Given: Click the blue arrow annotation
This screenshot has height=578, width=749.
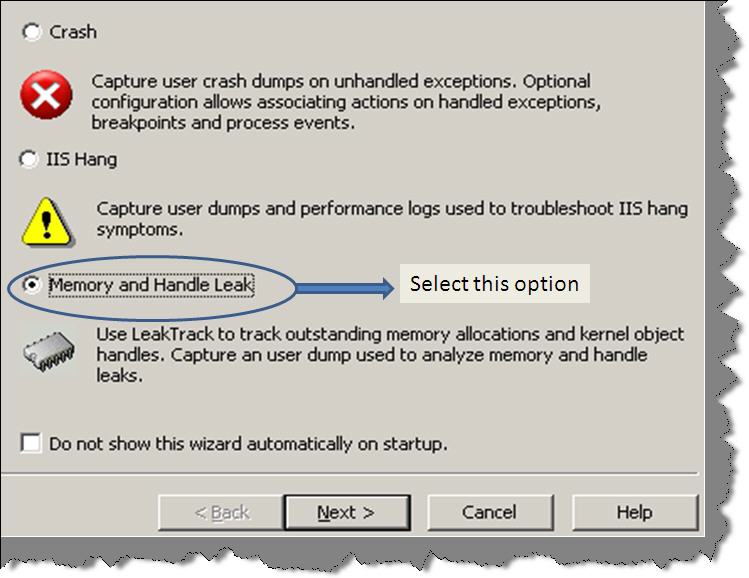Looking at the screenshot, I should 344,288.
